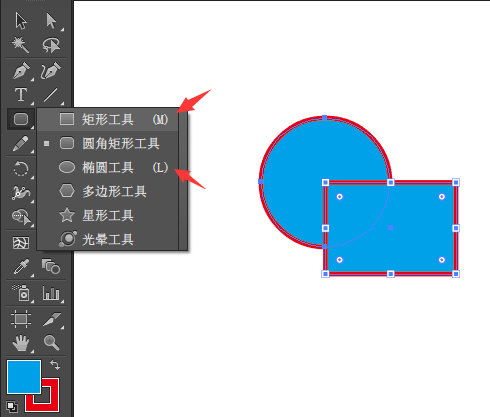Select the Blend tool
This screenshot has width=490, height=417.
(51, 267)
